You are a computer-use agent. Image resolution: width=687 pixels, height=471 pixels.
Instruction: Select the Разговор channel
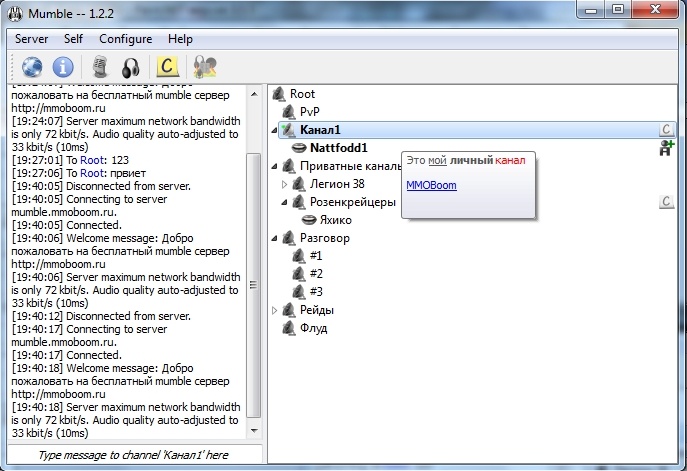pyautogui.click(x=325, y=238)
